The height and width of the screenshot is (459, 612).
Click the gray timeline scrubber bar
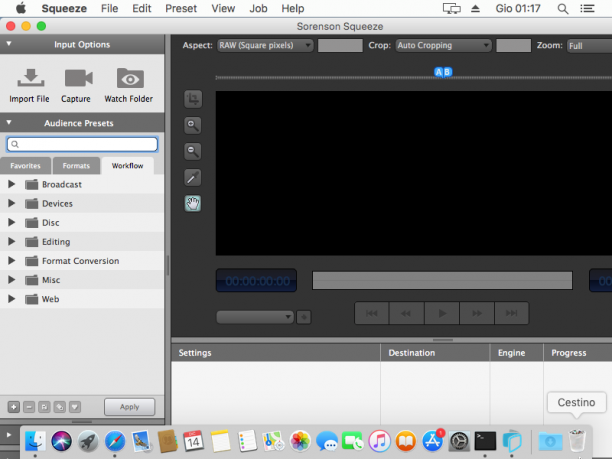click(442, 281)
